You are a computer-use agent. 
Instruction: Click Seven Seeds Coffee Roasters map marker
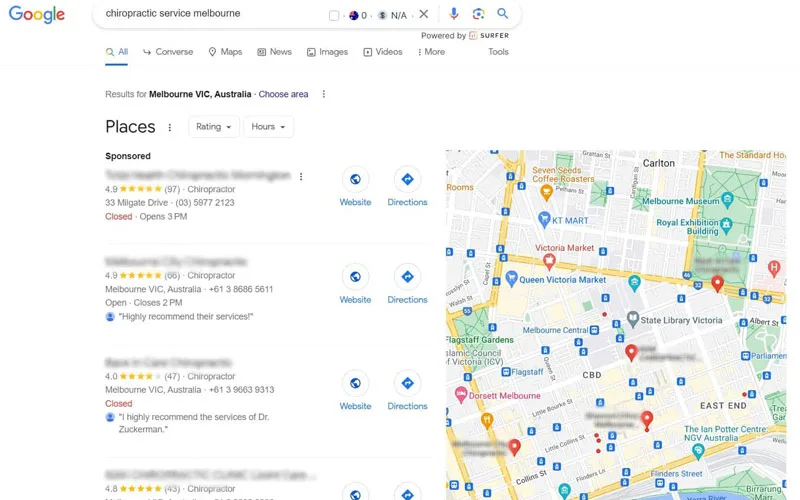point(546,192)
